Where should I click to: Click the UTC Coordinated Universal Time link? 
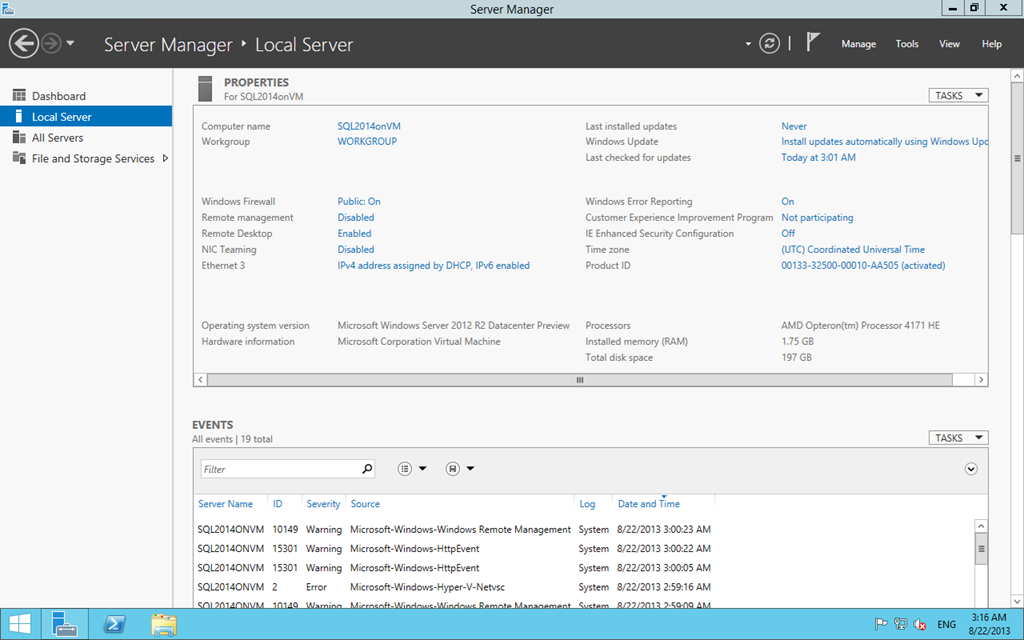click(853, 249)
